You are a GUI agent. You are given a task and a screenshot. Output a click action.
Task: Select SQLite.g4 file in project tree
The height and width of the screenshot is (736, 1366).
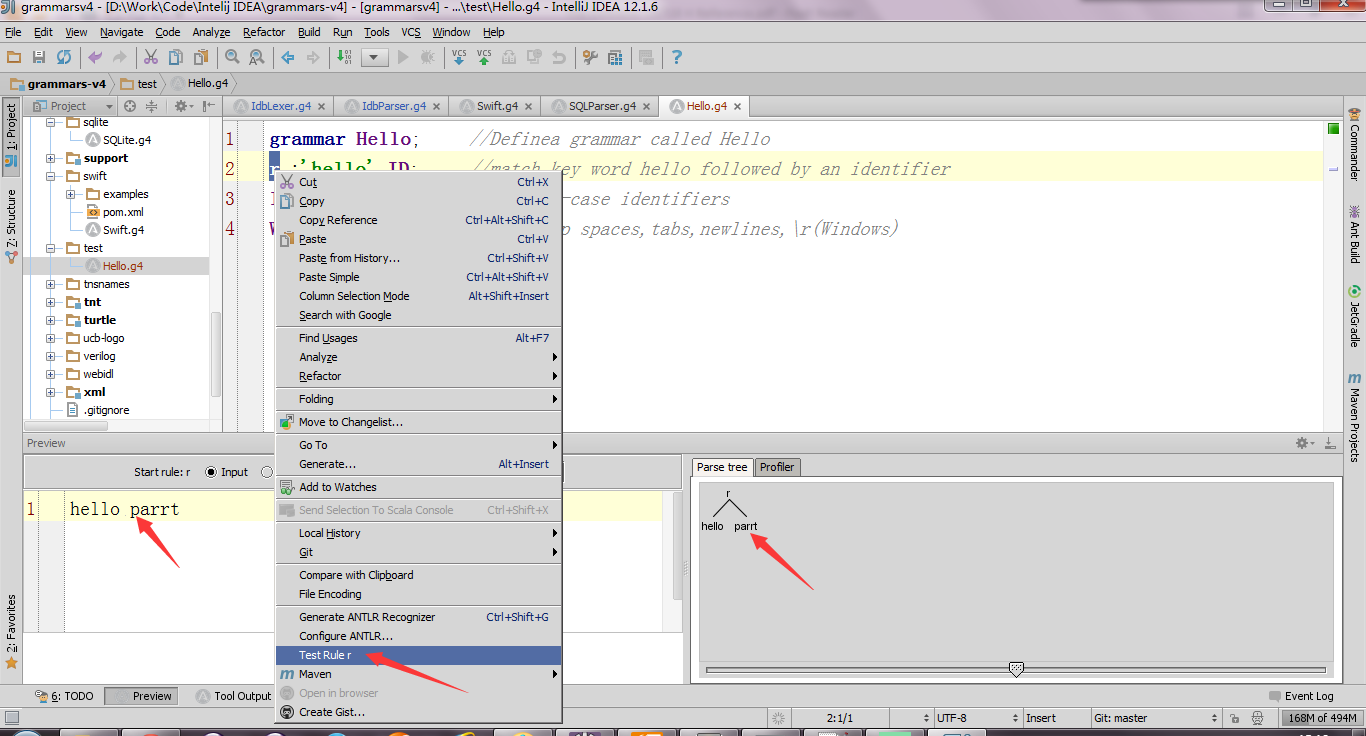coord(118,140)
